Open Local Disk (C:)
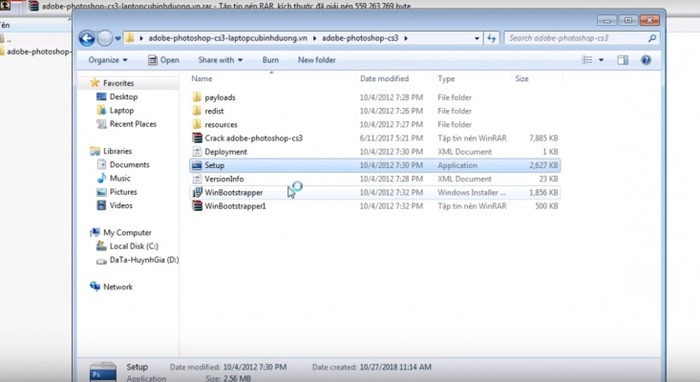The image size is (700, 382). click(127, 246)
